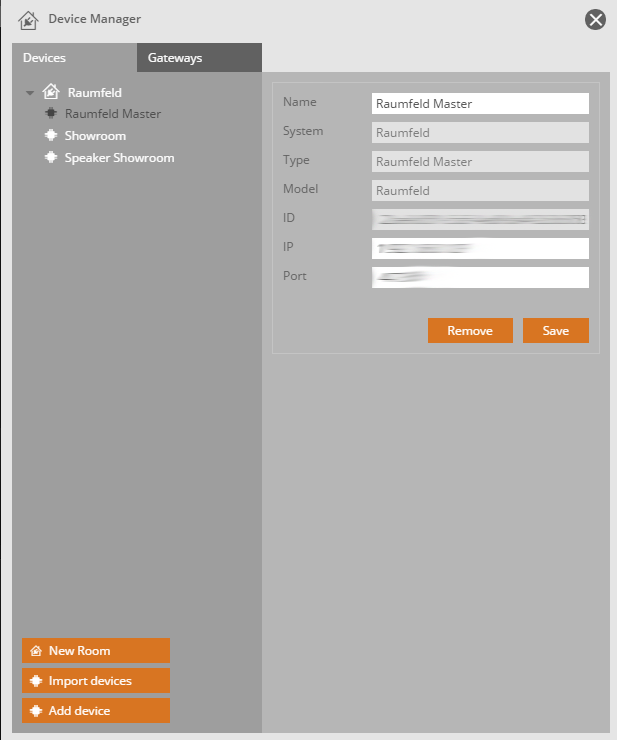Collapse the Raumfeld tree node
The height and width of the screenshot is (740, 617).
pos(30,93)
